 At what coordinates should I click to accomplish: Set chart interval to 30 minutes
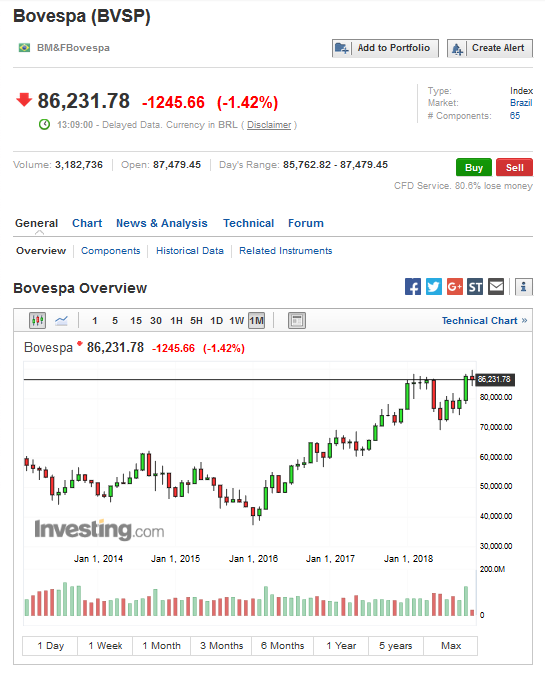[156, 321]
